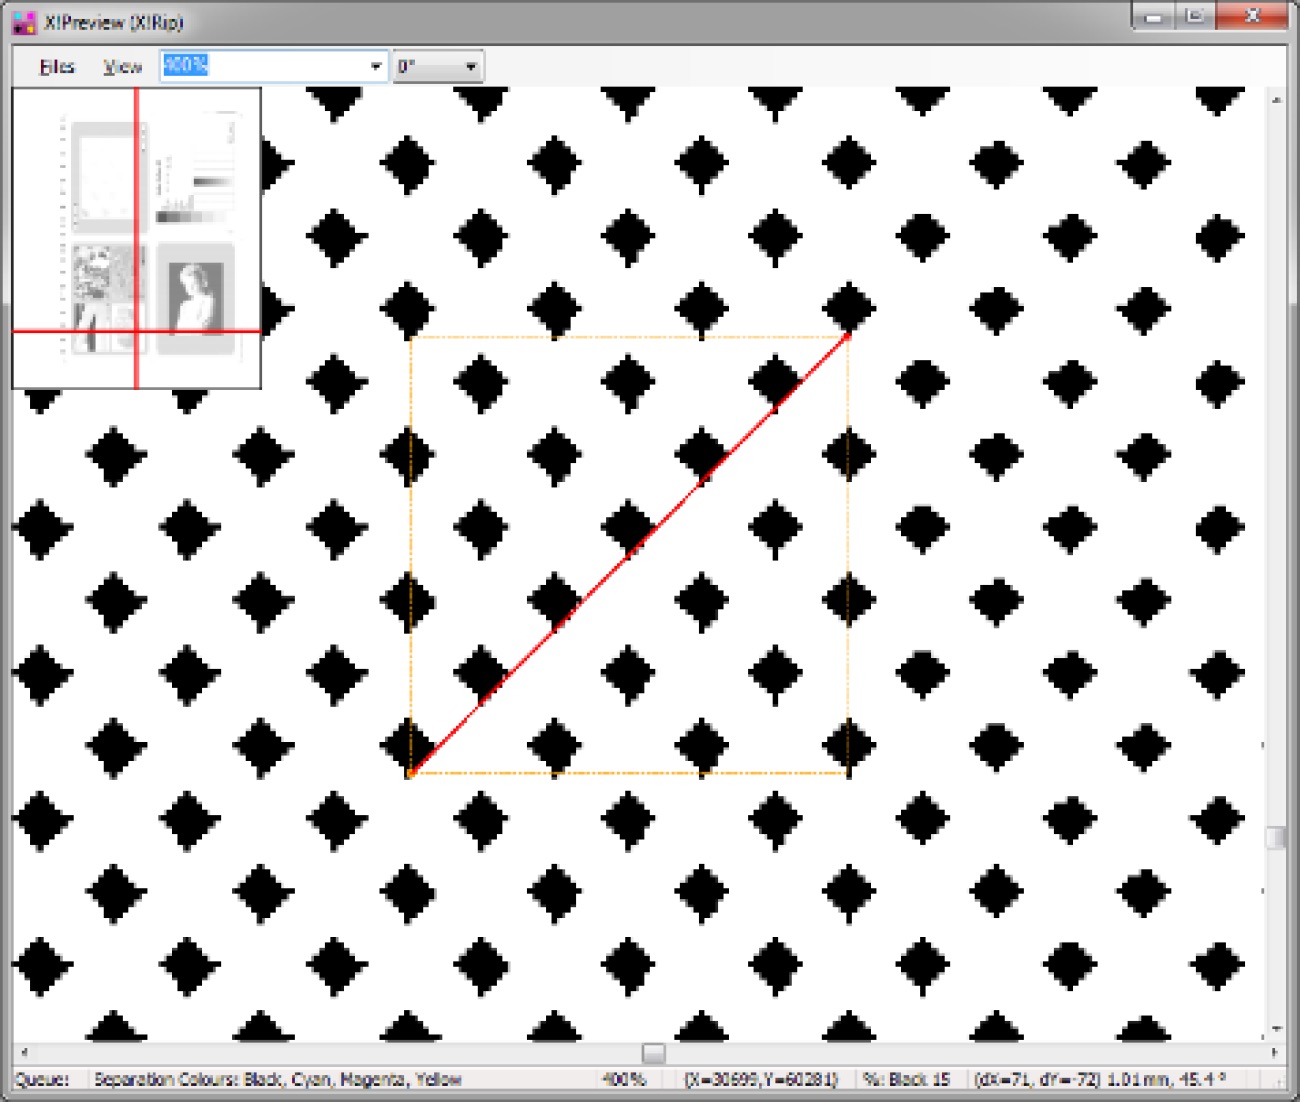
Task: Open the rotation angle 0° dropdown
Action: (438, 67)
